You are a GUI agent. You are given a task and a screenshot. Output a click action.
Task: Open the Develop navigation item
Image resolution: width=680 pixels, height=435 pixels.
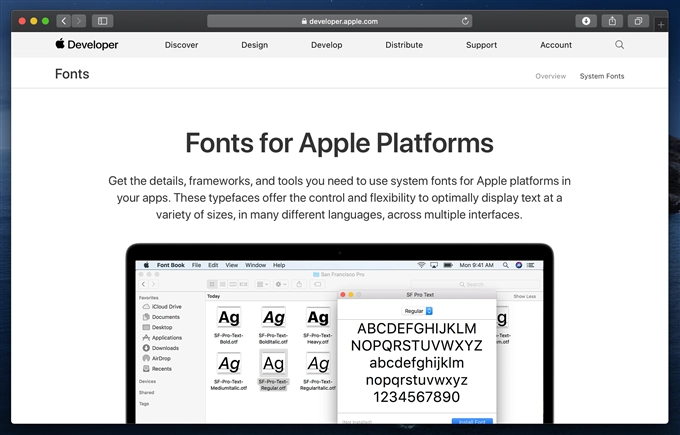point(327,45)
